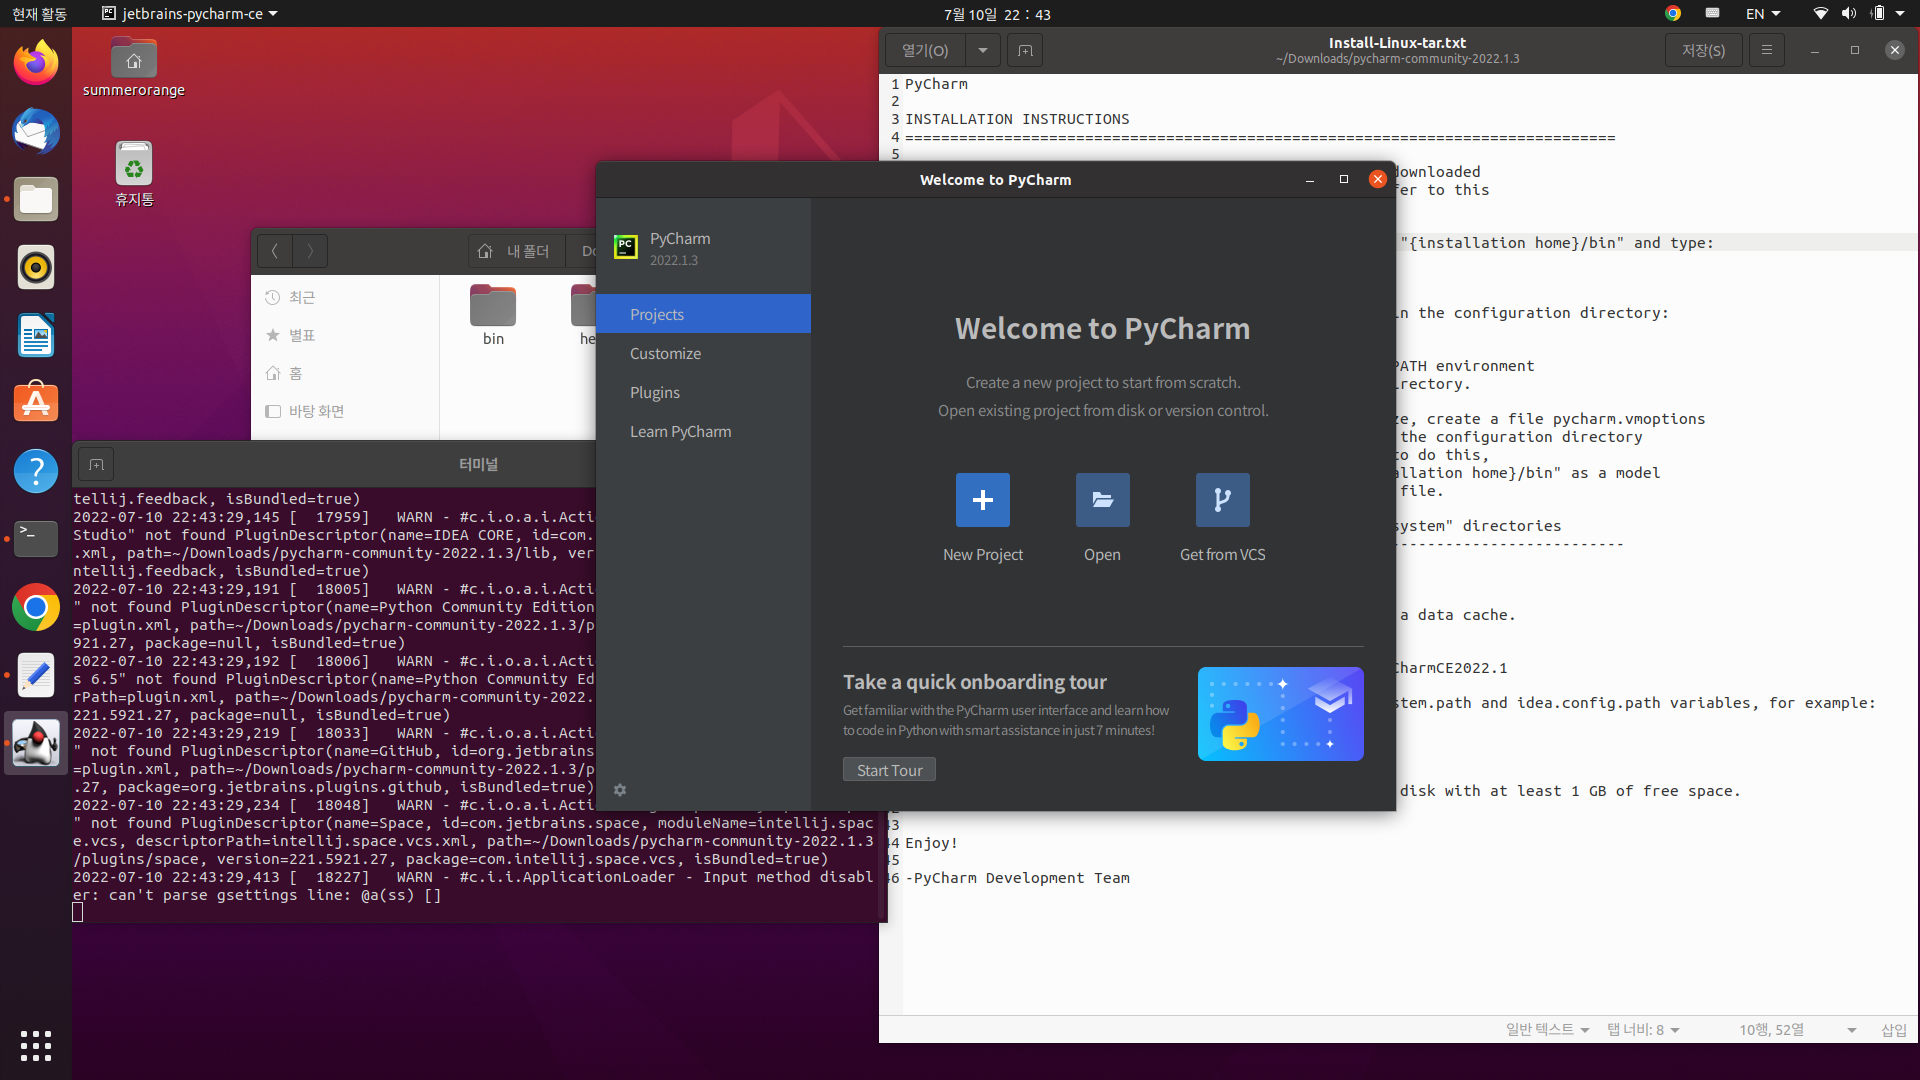Click the onboarding tour Python thumbnail
The image size is (1920, 1080).
pyautogui.click(x=1280, y=714)
